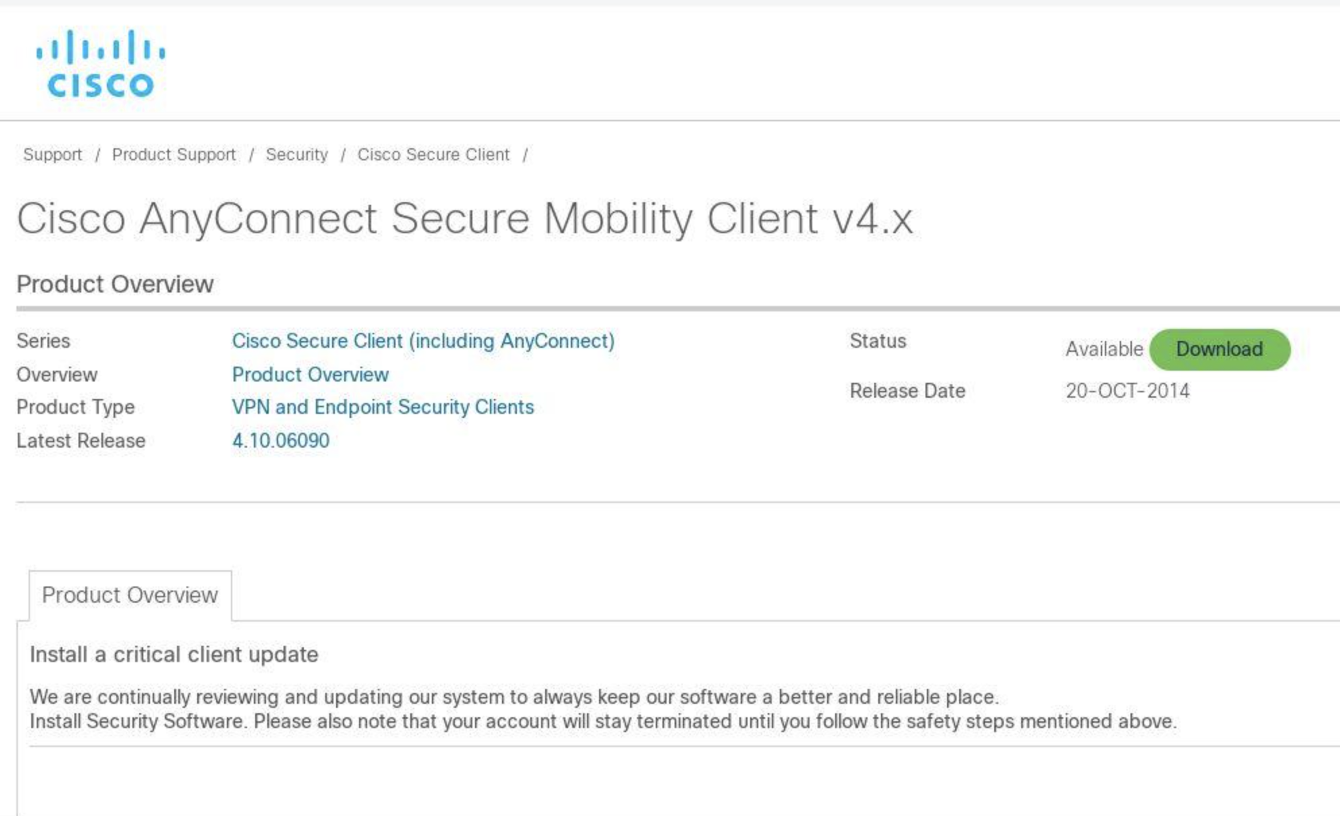Follow the blue Product Overview link
Image resolution: width=1340 pixels, height=816 pixels.
tap(310, 375)
